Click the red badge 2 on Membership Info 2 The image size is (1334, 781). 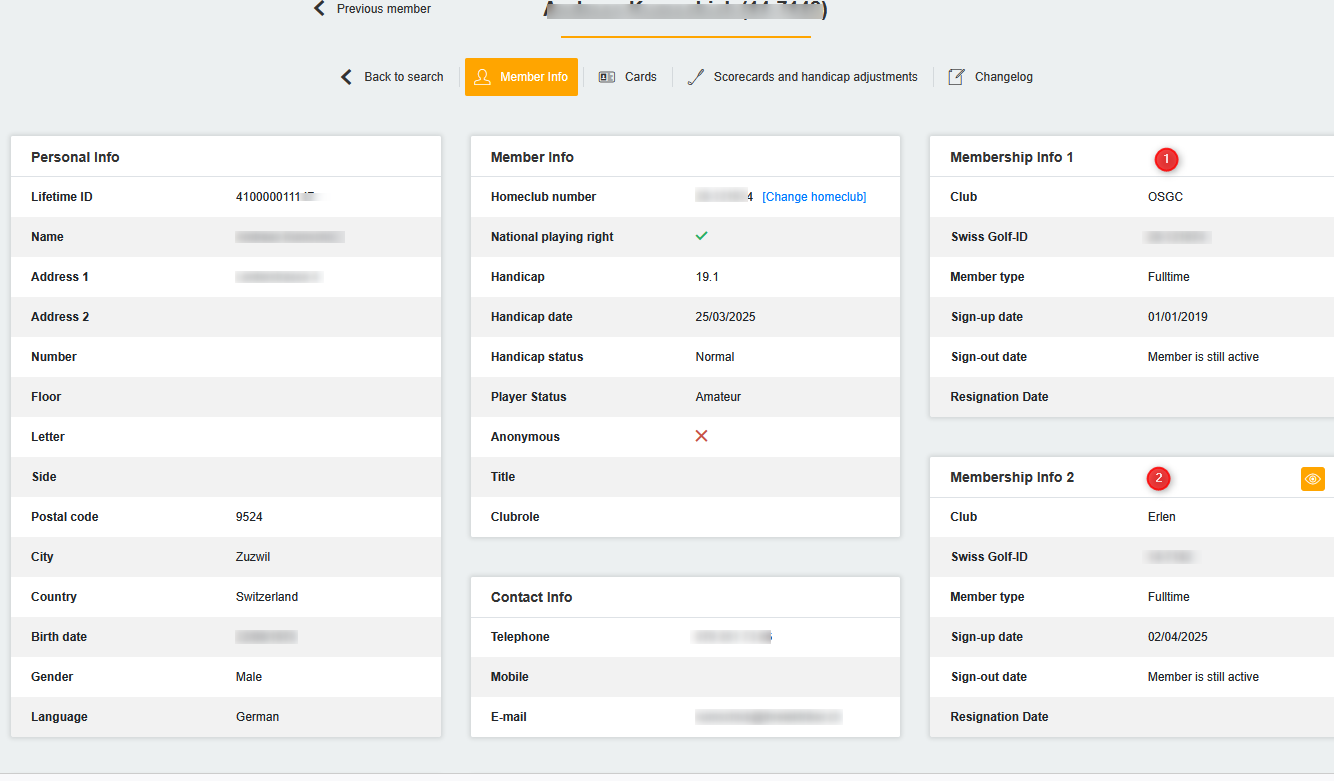1158,479
